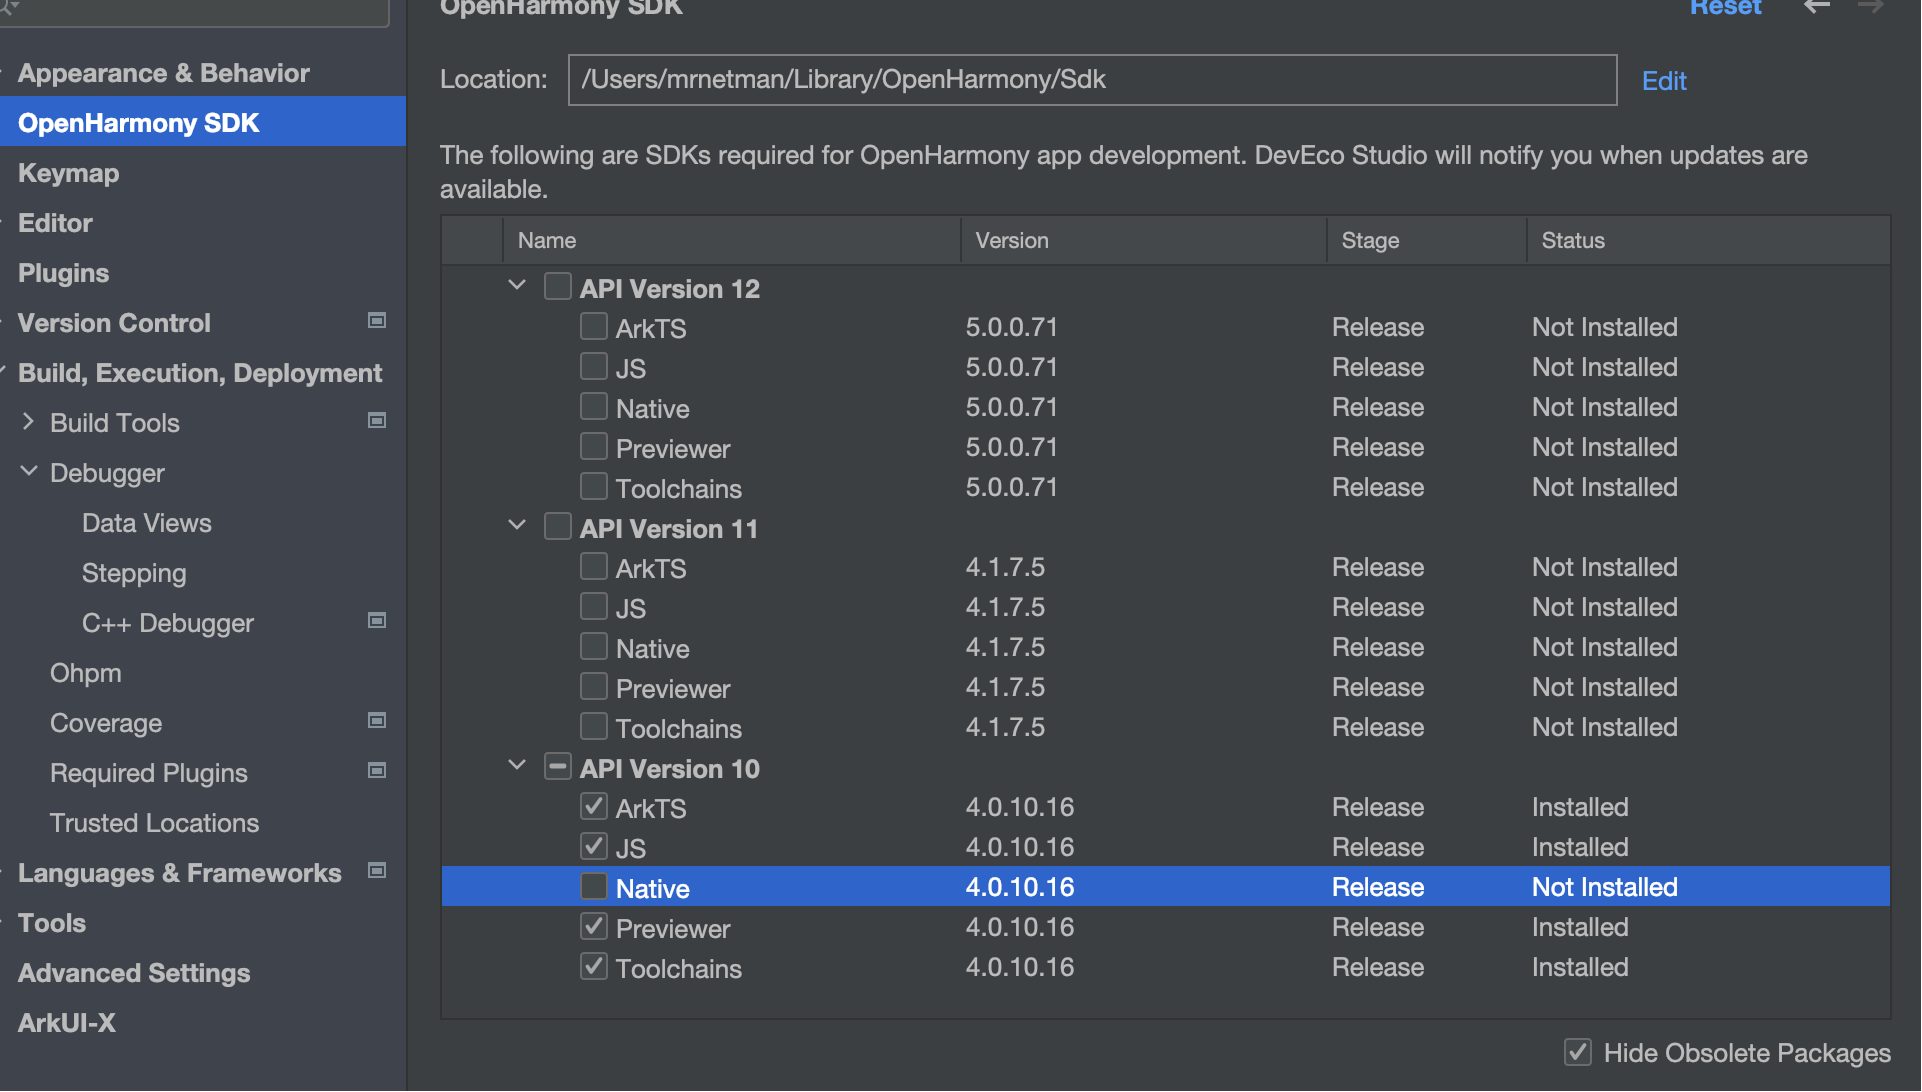Collapse the API Version 11 tree node
The width and height of the screenshot is (1922, 1092).
tap(517, 526)
